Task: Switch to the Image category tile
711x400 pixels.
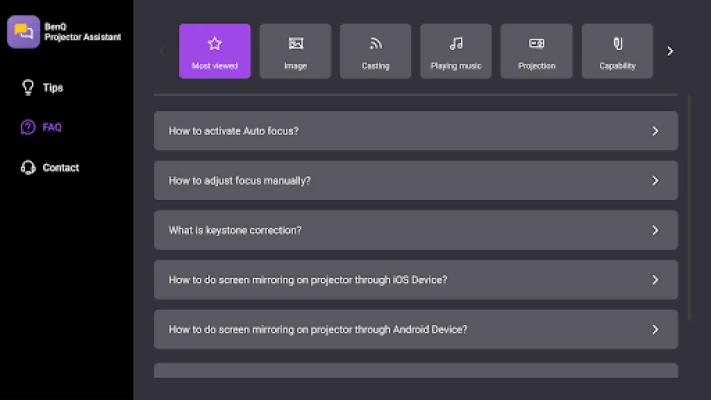Action: coord(295,51)
